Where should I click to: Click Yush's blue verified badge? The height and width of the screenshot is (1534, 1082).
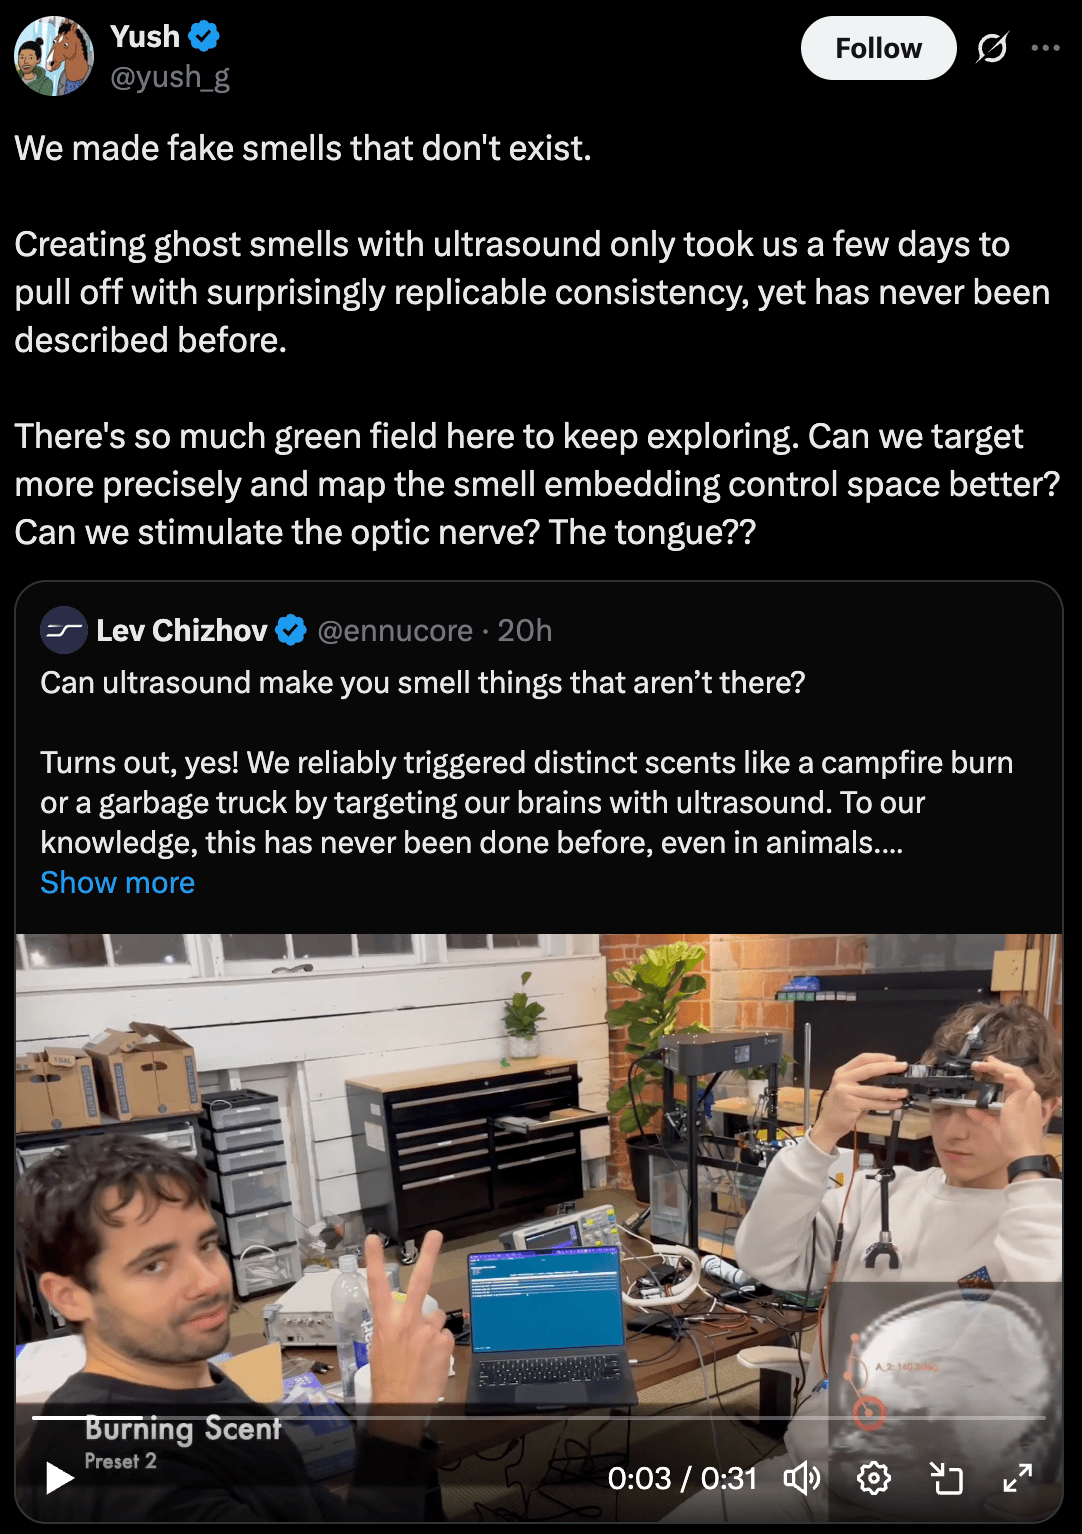tap(205, 37)
